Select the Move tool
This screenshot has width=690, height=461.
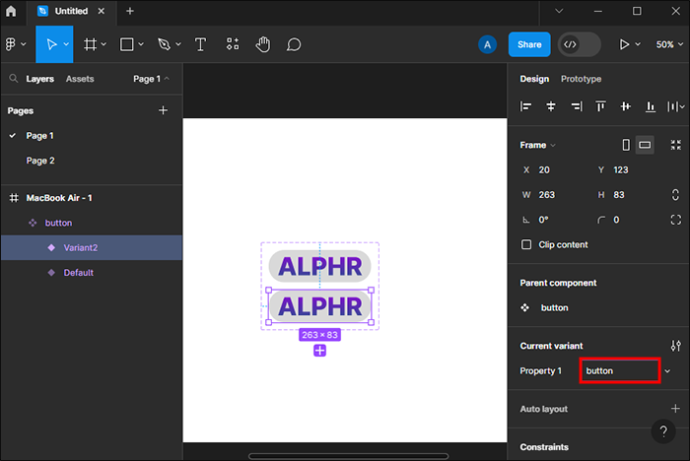tap(51, 44)
